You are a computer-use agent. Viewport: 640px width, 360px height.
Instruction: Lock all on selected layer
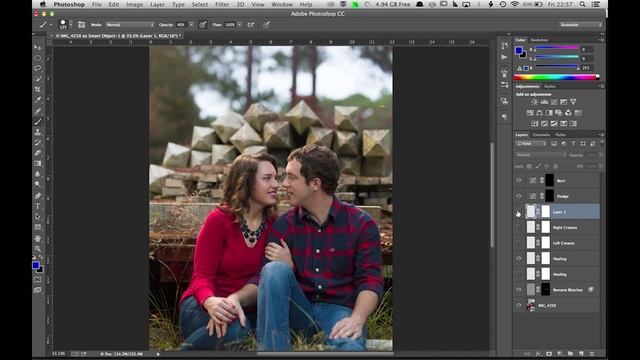pos(556,166)
